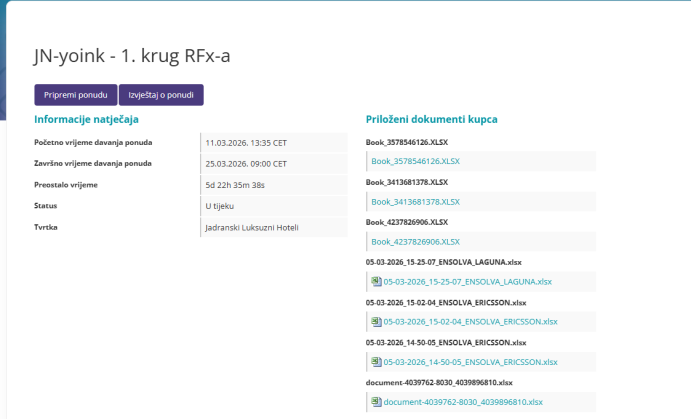Click the JN-yoink - 1. krug RFx-a title
This screenshot has width=691, height=419.
pos(138,56)
